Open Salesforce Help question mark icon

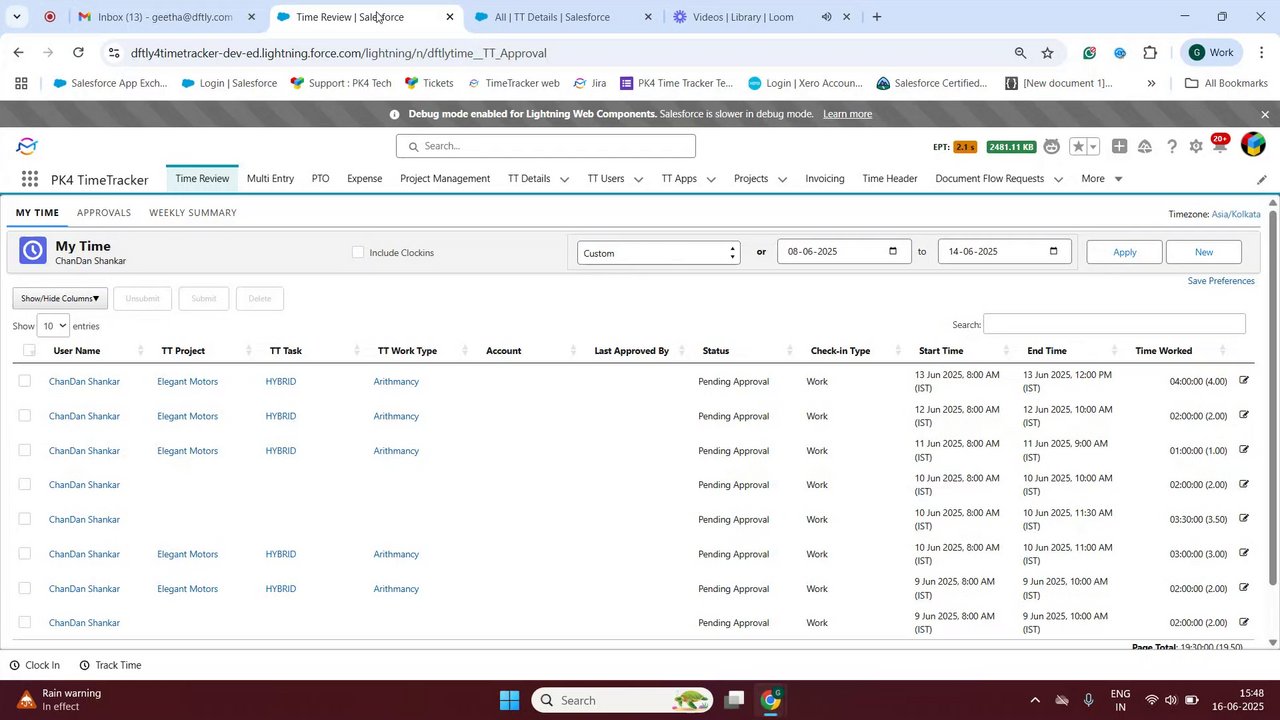(1172, 147)
